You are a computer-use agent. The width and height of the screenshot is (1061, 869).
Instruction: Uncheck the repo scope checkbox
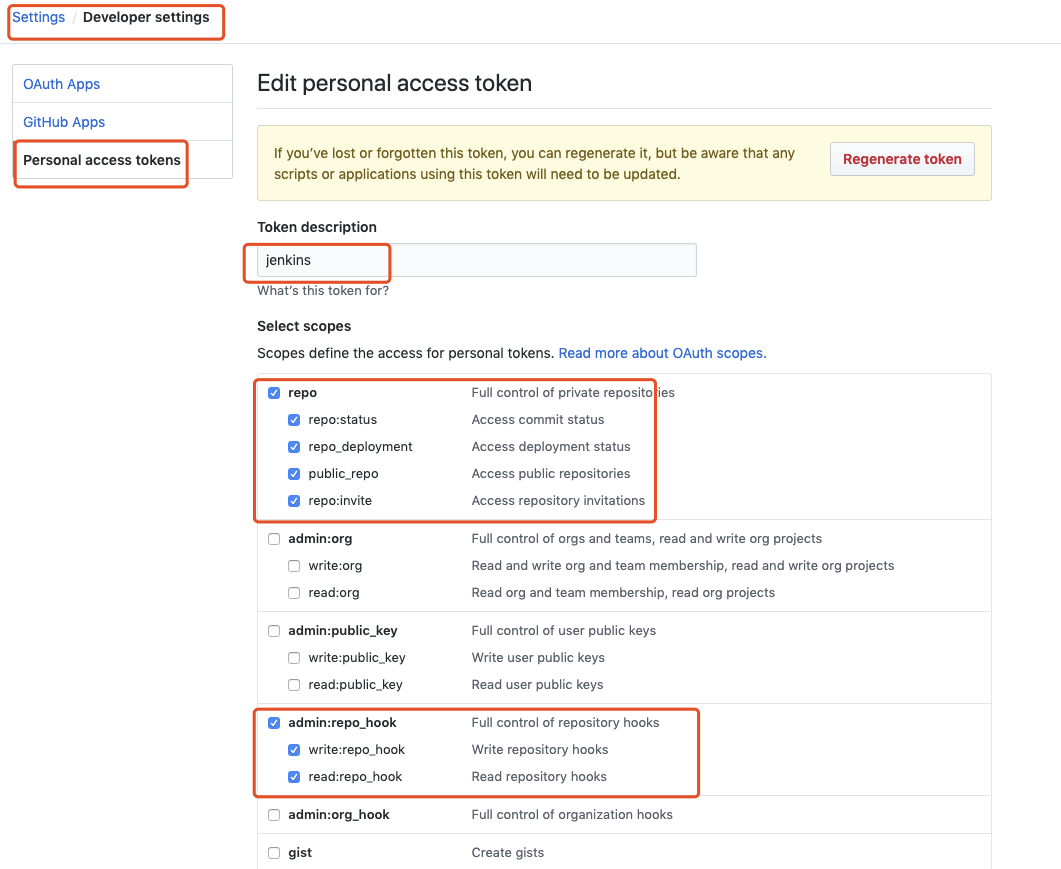coord(274,393)
